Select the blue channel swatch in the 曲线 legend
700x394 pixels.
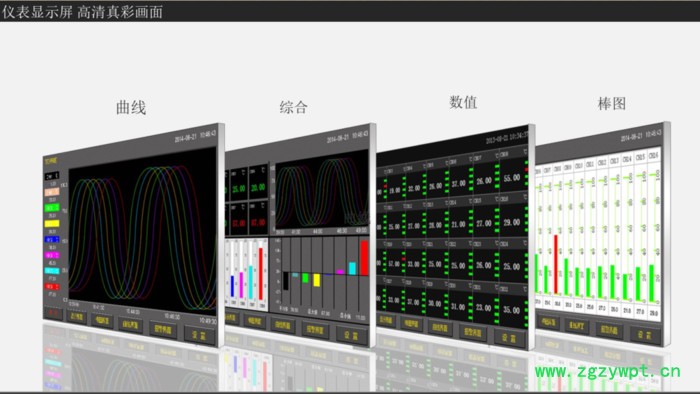52,240
